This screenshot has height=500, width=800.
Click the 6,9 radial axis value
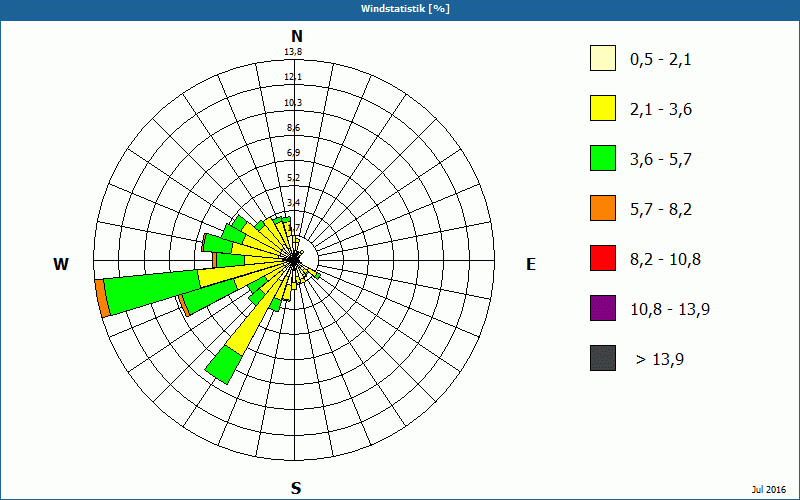293,153
